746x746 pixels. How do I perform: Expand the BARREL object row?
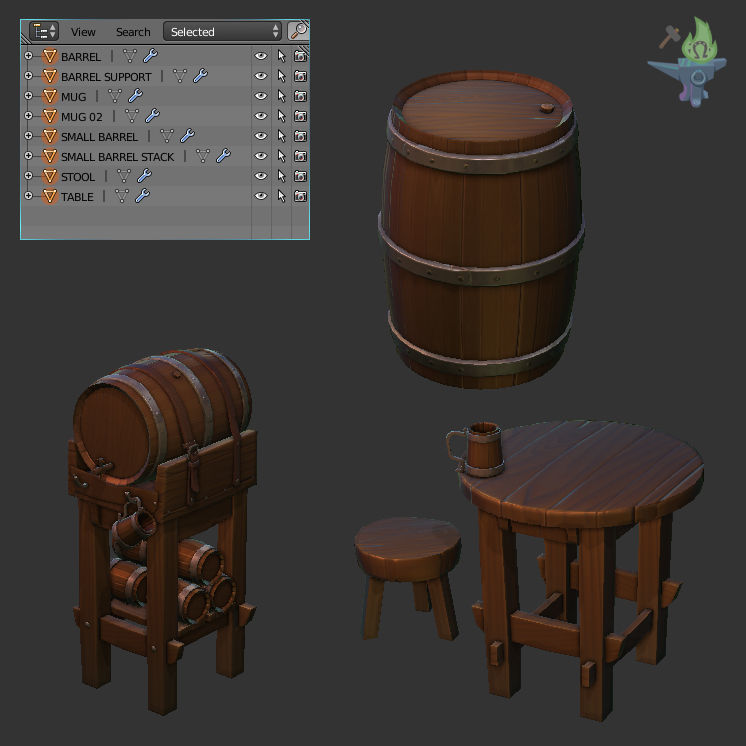click(x=29, y=56)
